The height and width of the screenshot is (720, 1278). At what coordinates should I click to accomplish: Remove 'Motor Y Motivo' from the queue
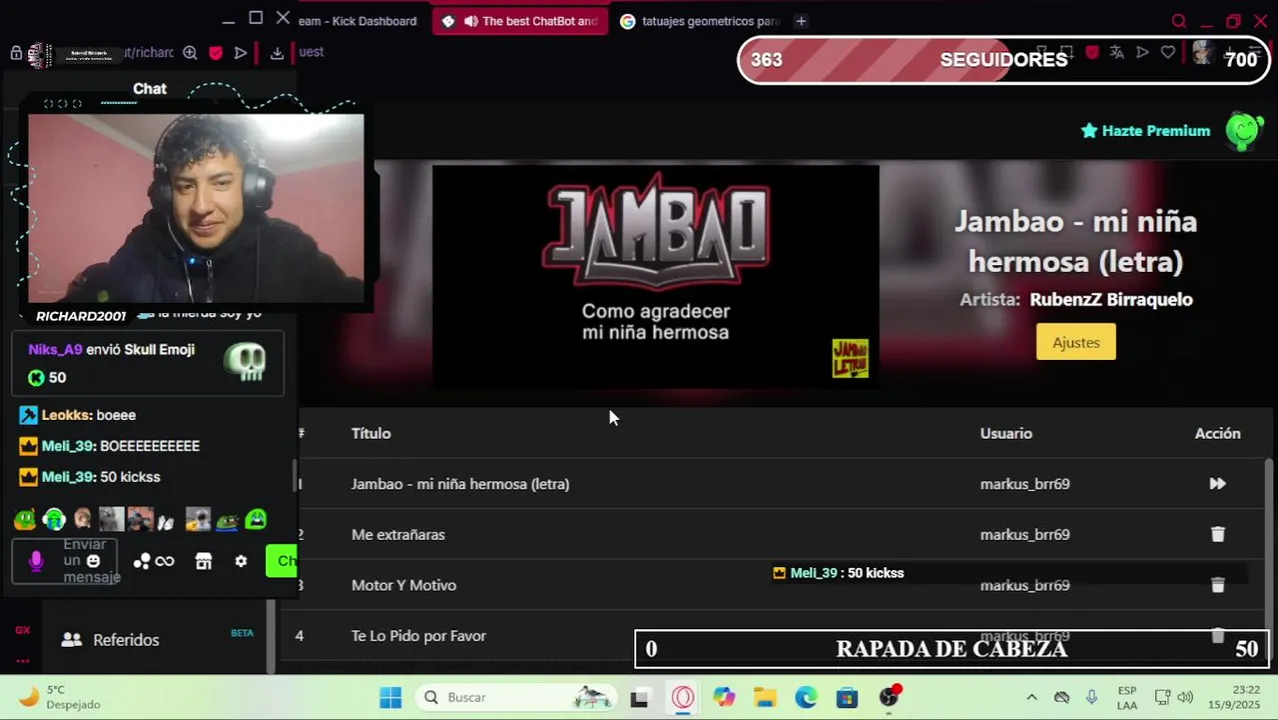pos(1217,585)
